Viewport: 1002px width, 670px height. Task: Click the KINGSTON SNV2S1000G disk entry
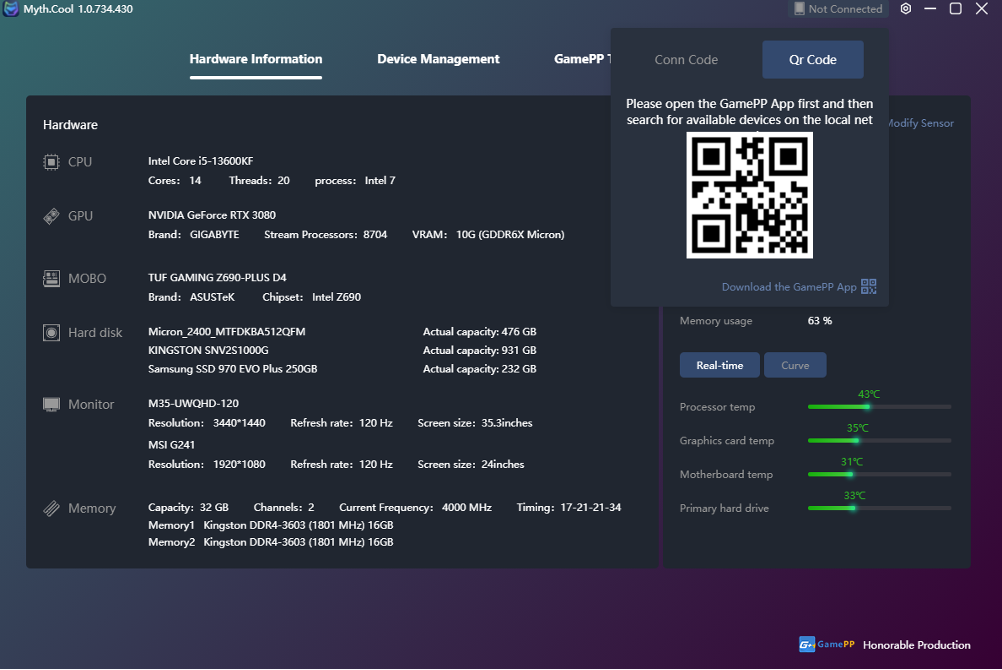click(x=208, y=350)
